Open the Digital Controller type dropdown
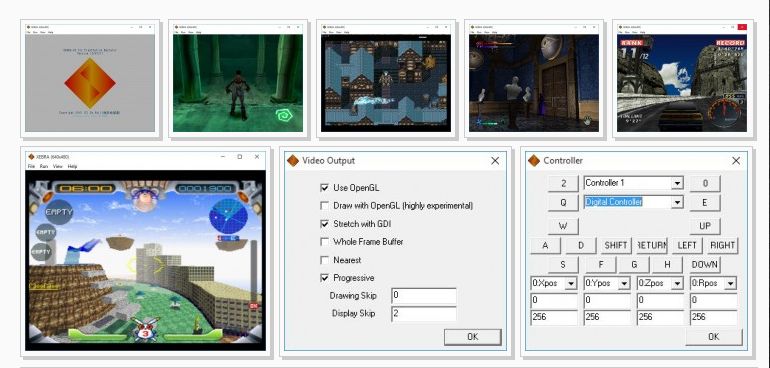This screenshot has width=770, height=368. click(677, 202)
